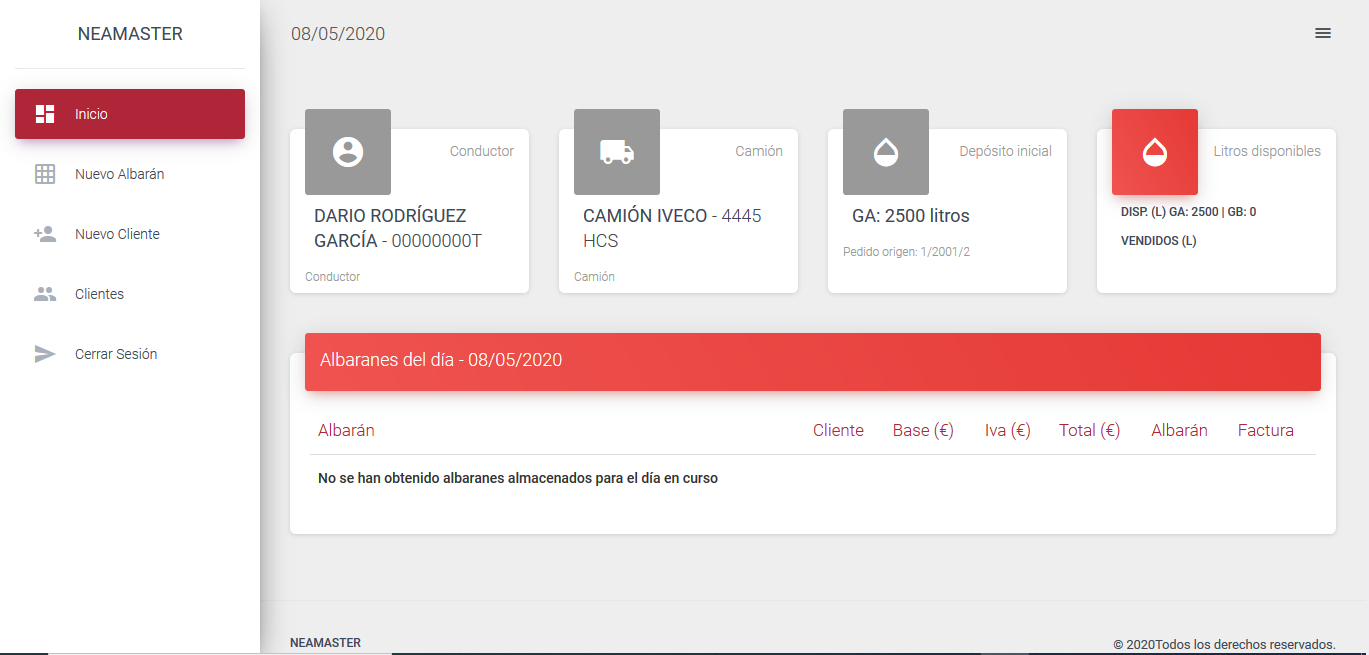Click the Cliente column header
The image size is (1369, 655).
[838, 430]
